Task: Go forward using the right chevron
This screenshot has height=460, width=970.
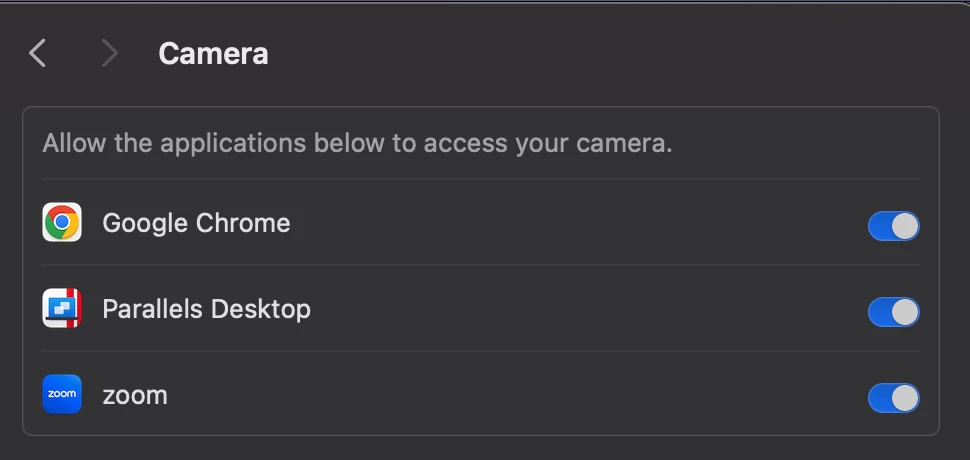Action: pyautogui.click(x=109, y=53)
